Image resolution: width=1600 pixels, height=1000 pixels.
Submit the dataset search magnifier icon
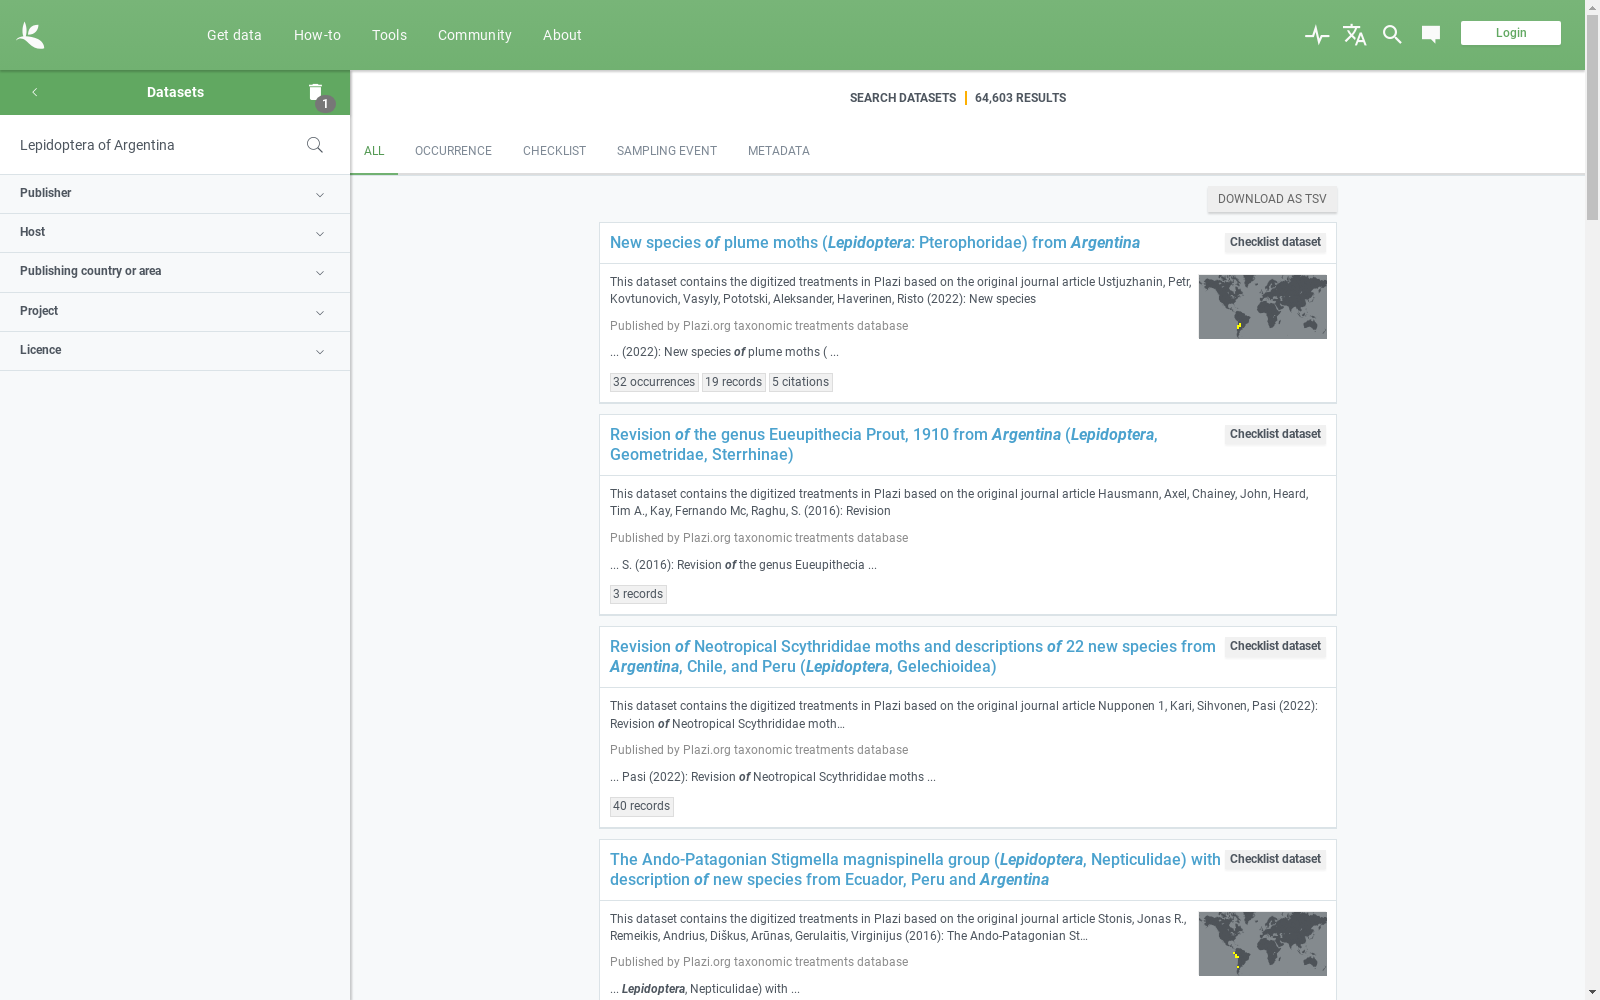tap(315, 145)
